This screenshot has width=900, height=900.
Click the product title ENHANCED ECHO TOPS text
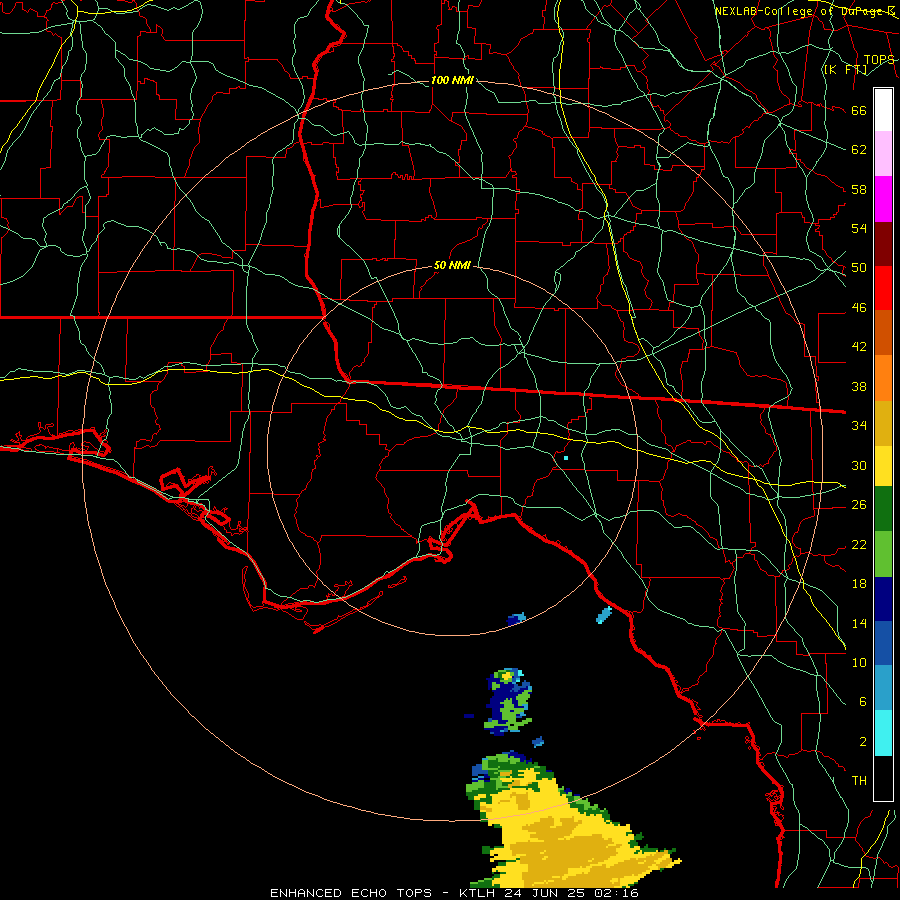coord(351,893)
